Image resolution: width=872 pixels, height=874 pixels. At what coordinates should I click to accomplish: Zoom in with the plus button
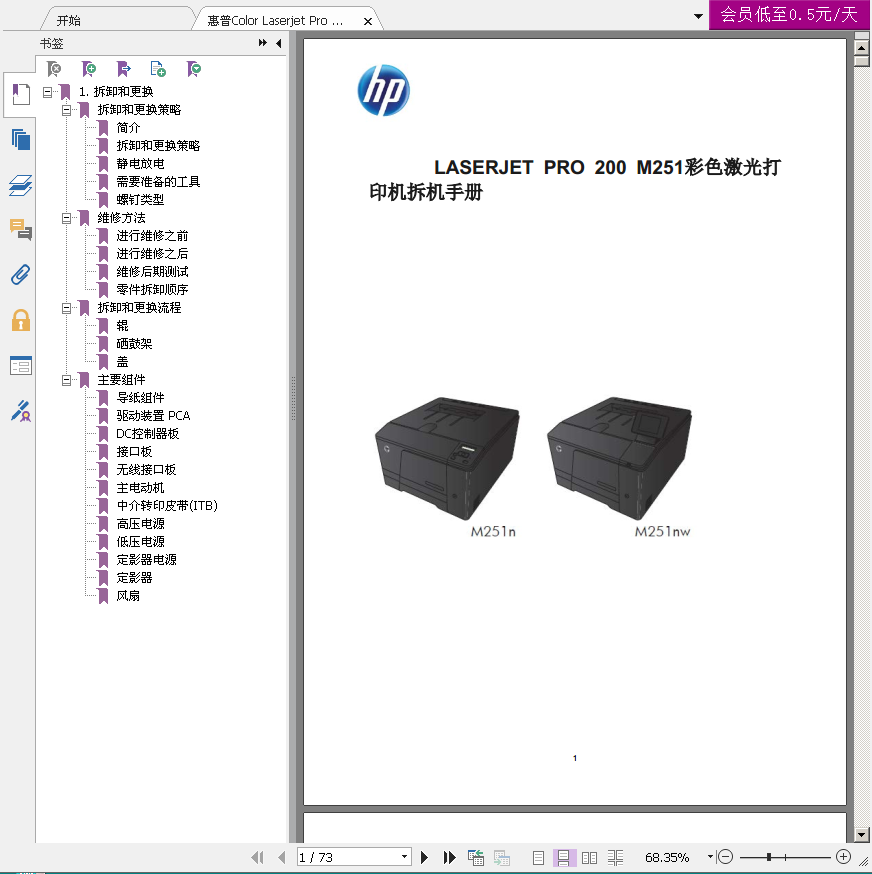tap(844, 857)
